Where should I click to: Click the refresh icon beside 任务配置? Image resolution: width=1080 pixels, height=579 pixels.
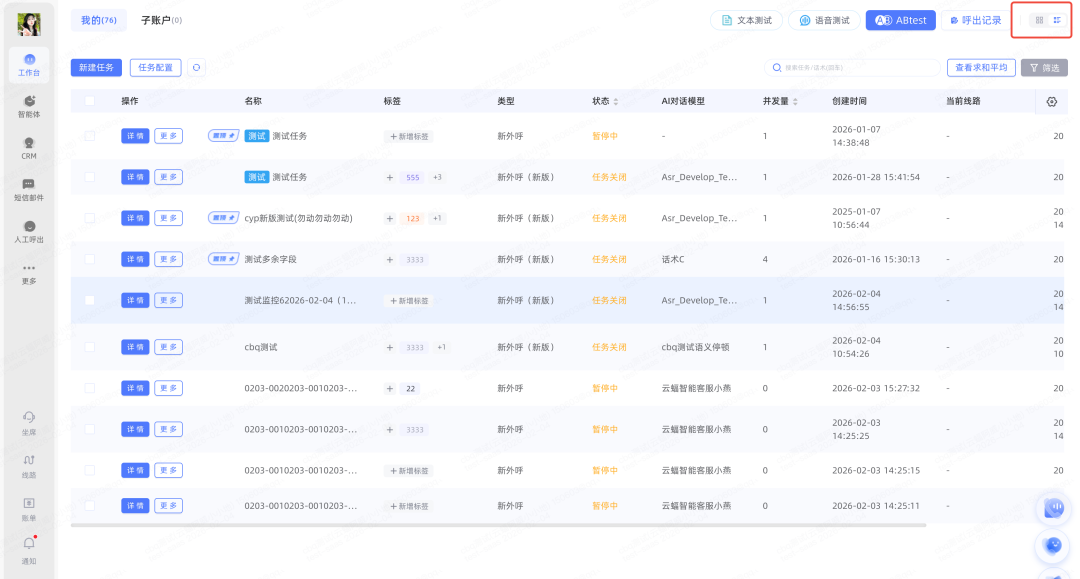[x=197, y=67]
